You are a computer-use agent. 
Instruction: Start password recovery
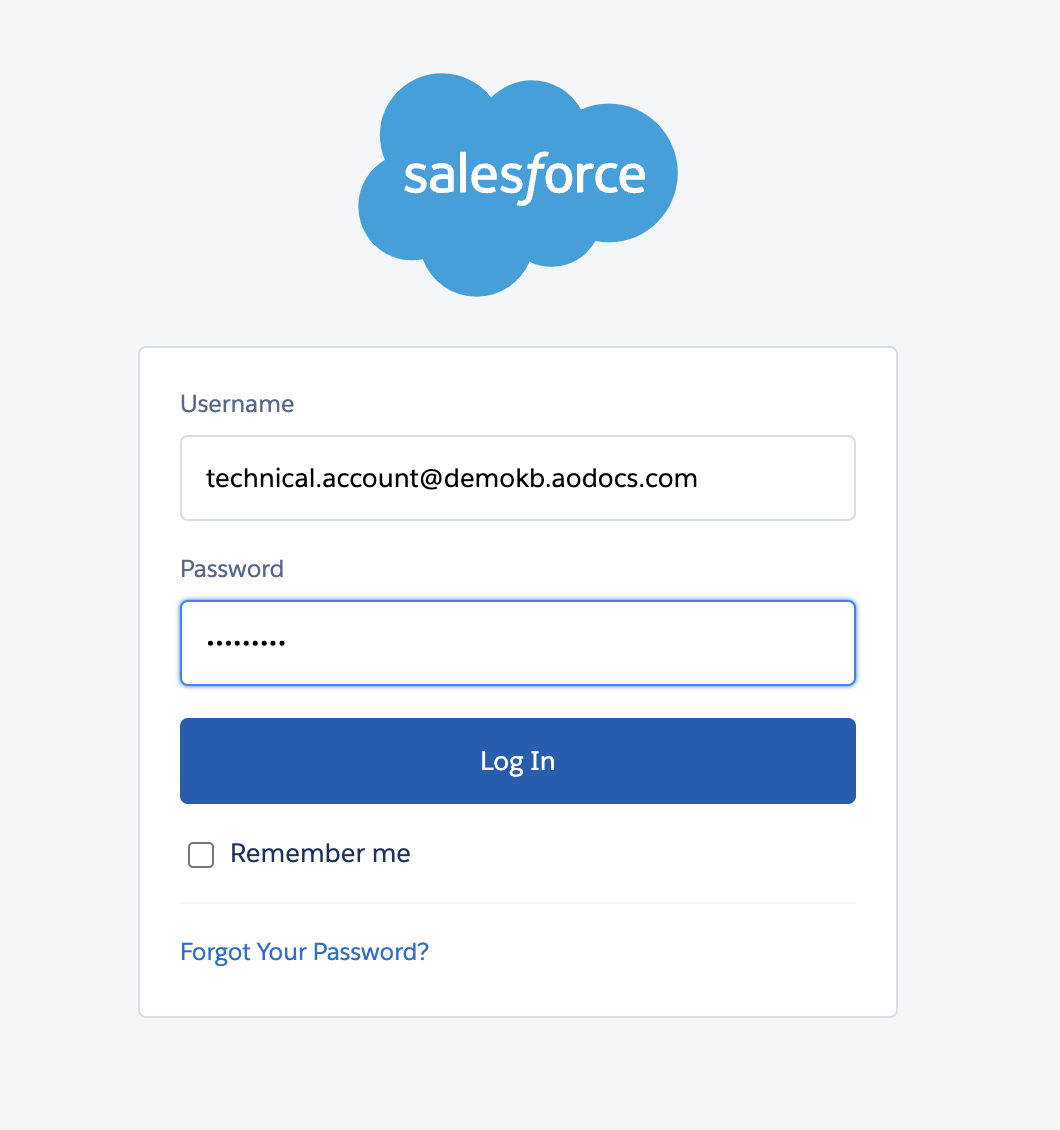click(x=304, y=951)
